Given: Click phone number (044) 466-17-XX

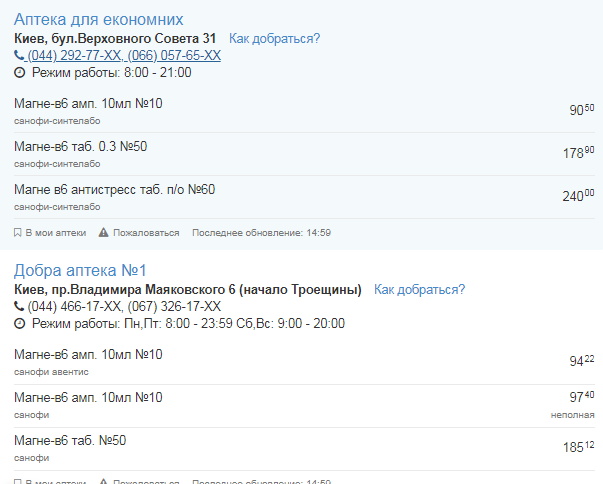Looking at the screenshot, I should point(74,306).
